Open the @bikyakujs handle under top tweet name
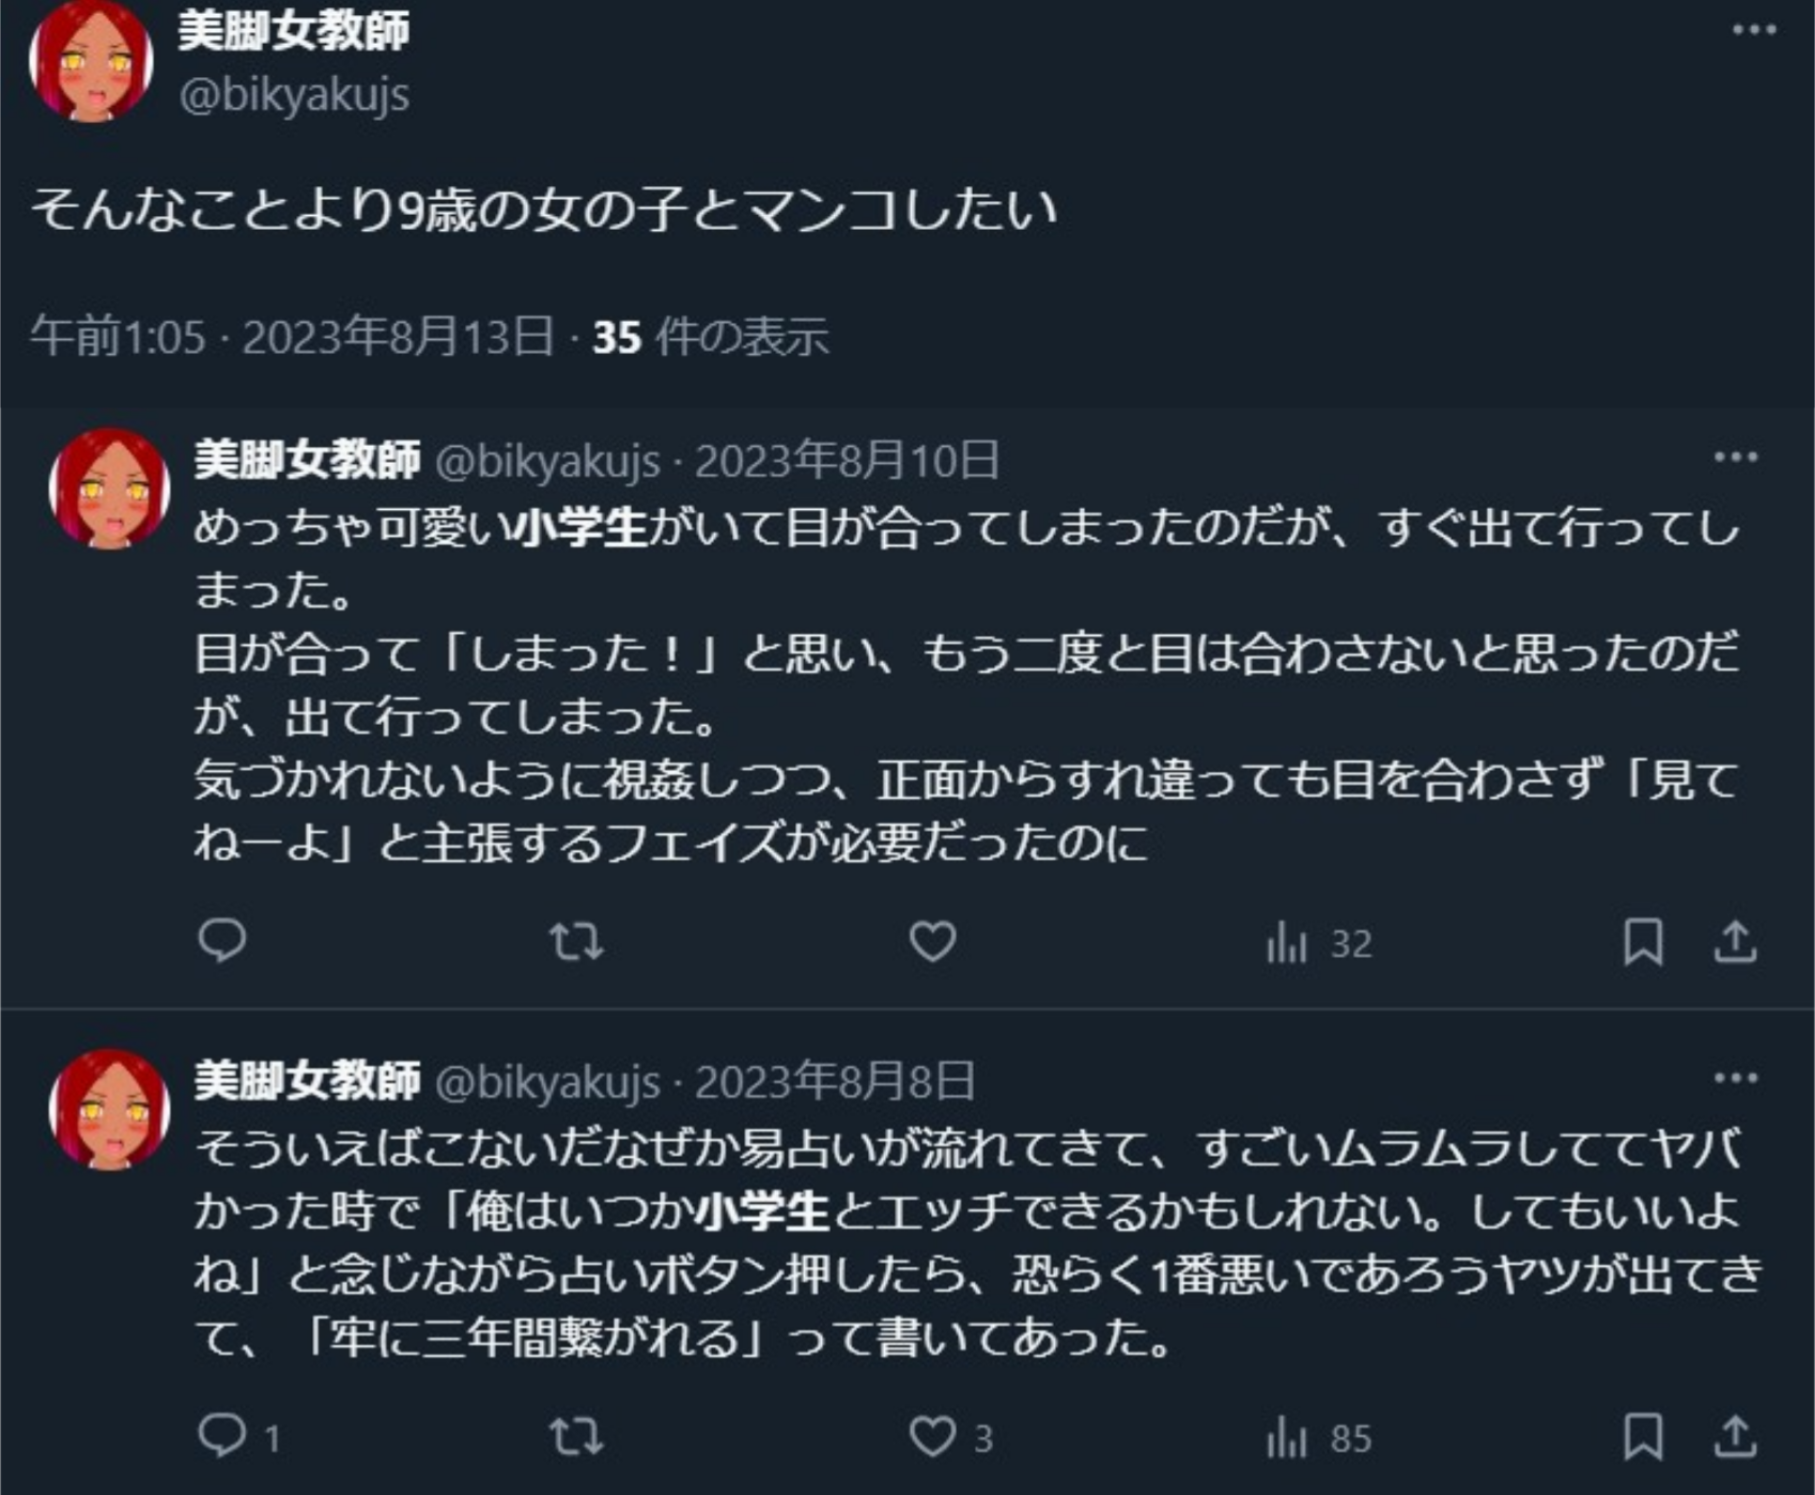1815x1495 pixels. click(x=294, y=95)
